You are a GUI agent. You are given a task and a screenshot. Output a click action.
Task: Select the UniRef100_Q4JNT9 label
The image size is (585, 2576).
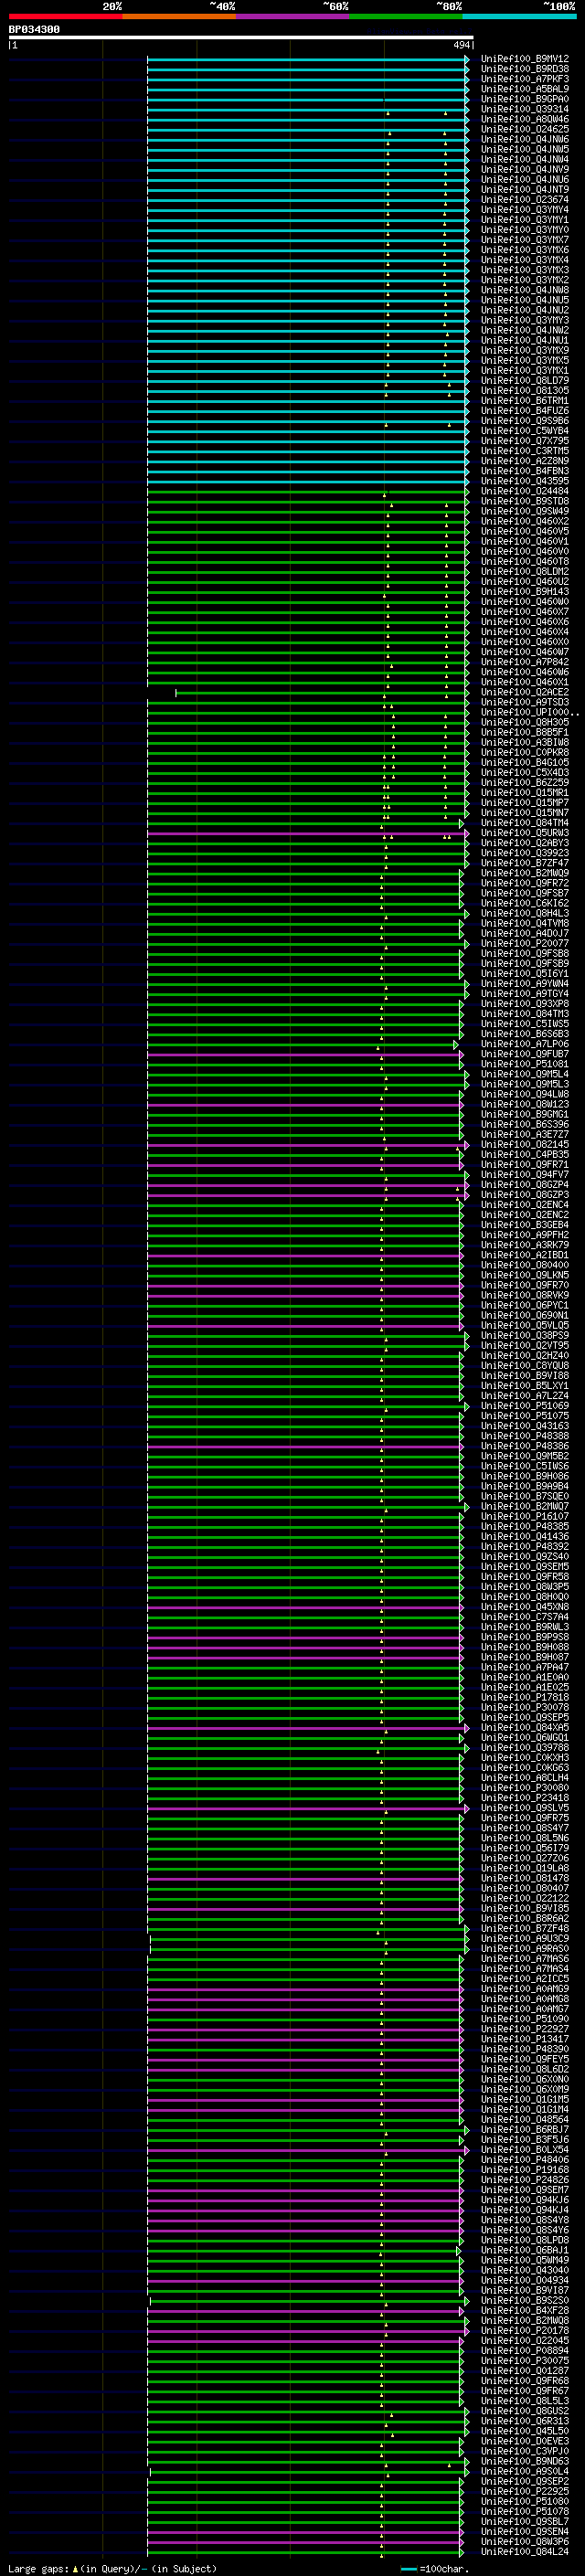[x=525, y=190]
